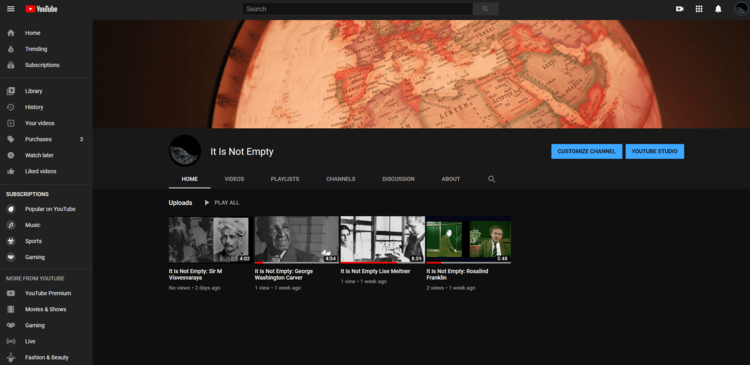Screen dimensions: 750x365
Task: Click the YouTube Premium icon
Action: [x=11, y=293]
